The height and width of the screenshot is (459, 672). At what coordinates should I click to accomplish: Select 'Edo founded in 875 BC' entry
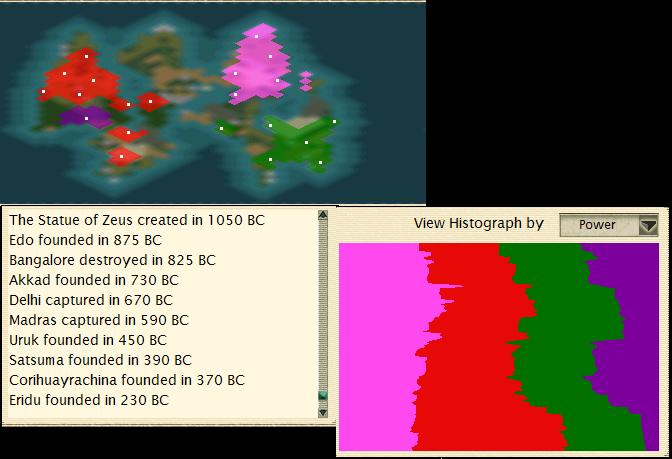click(x=85, y=240)
